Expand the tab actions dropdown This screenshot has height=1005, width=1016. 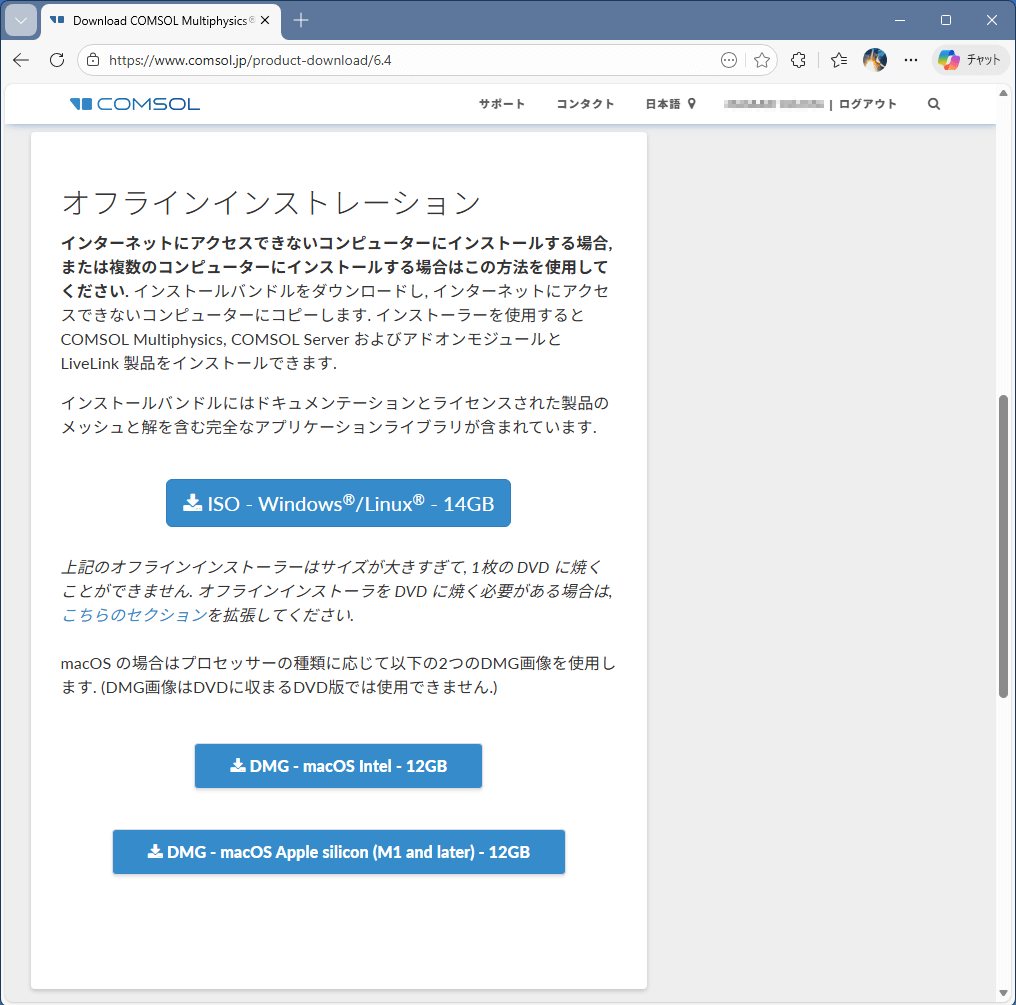click(x=21, y=20)
